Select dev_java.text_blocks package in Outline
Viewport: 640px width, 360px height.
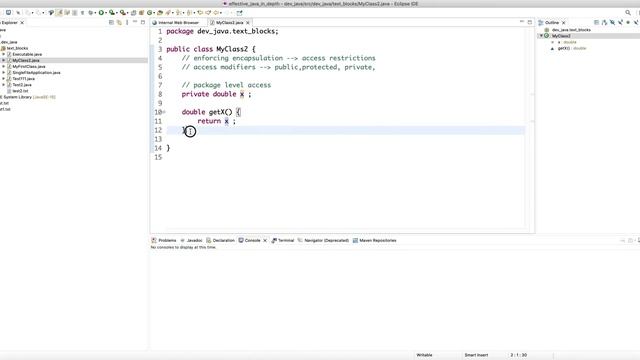pos(571,30)
